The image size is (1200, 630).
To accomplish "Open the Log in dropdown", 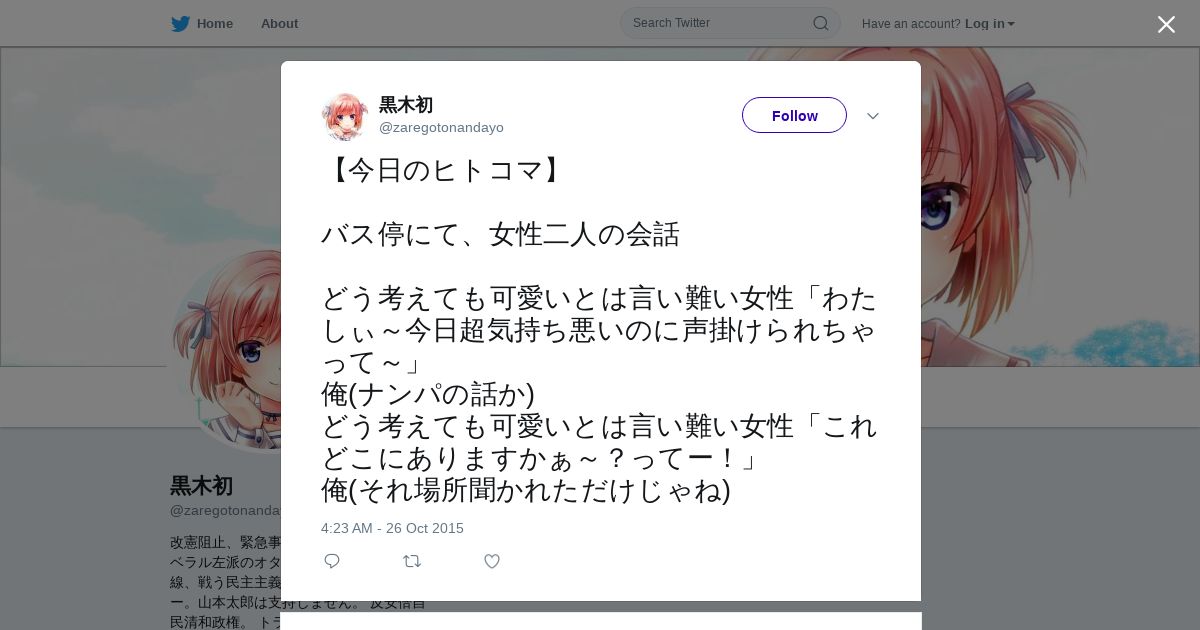I will click(989, 24).
